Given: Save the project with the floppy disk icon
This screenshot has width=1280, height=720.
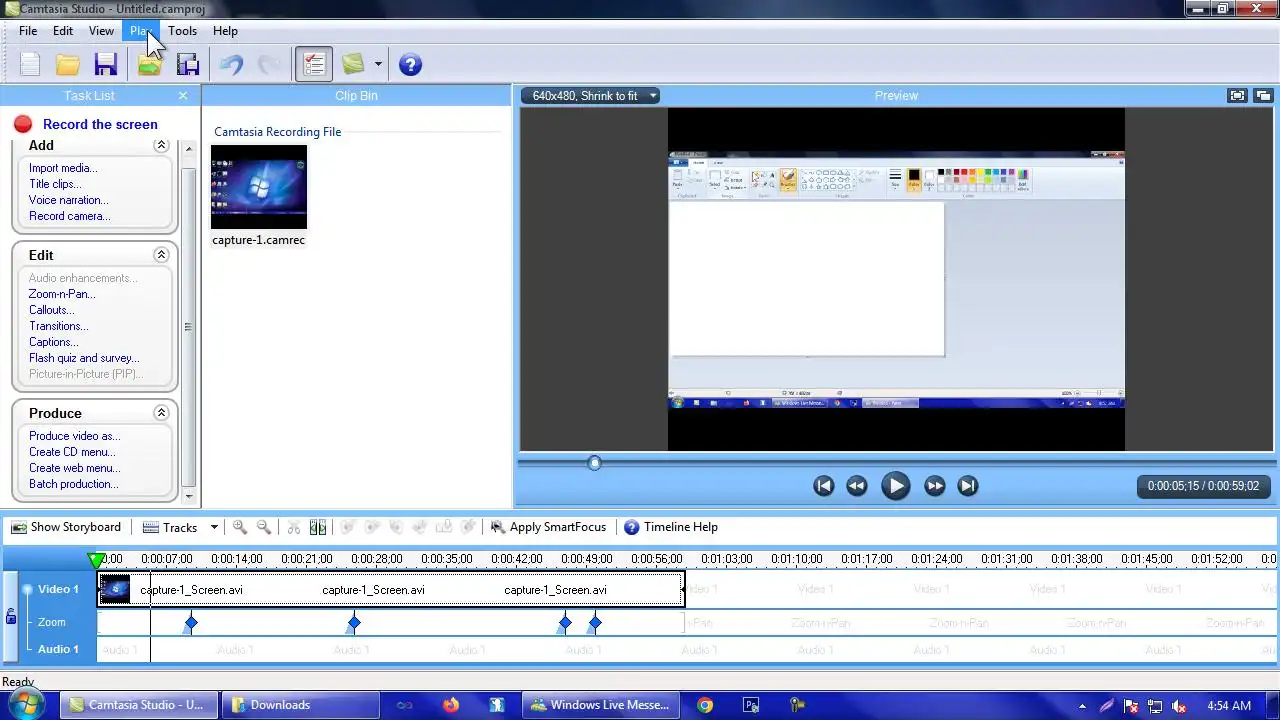Looking at the screenshot, I should pos(105,65).
